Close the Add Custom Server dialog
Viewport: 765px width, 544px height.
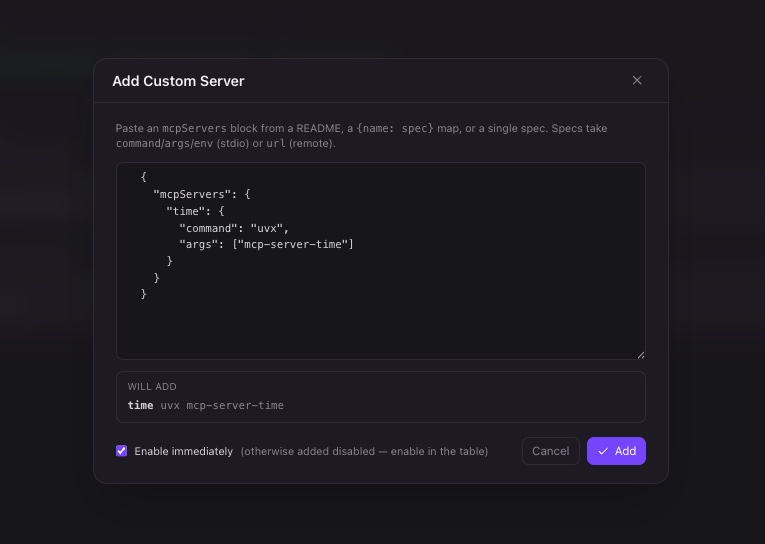(637, 81)
